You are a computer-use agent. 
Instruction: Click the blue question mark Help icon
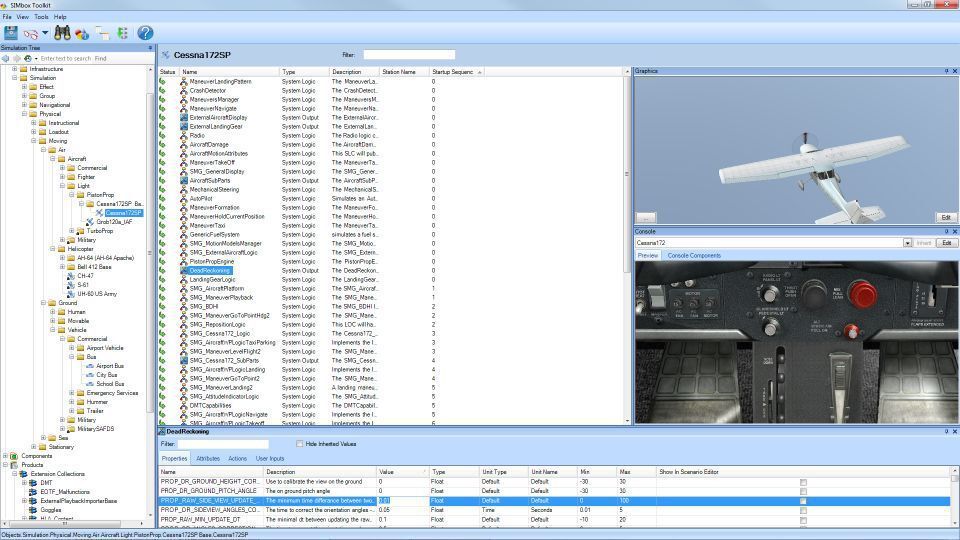tap(145, 33)
